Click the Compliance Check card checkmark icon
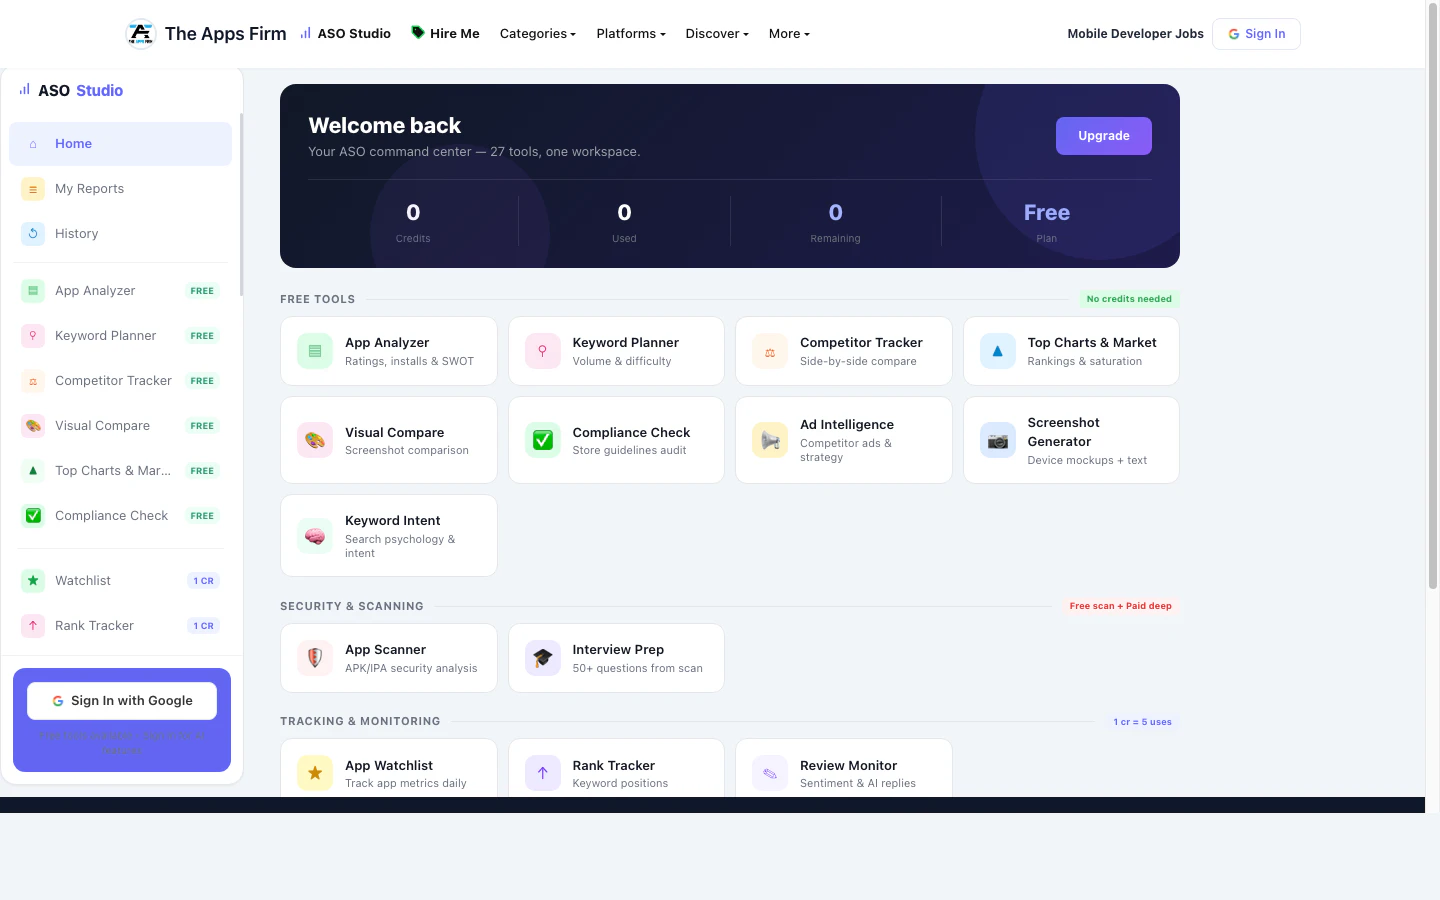The image size is (1440, 900). 543,440
